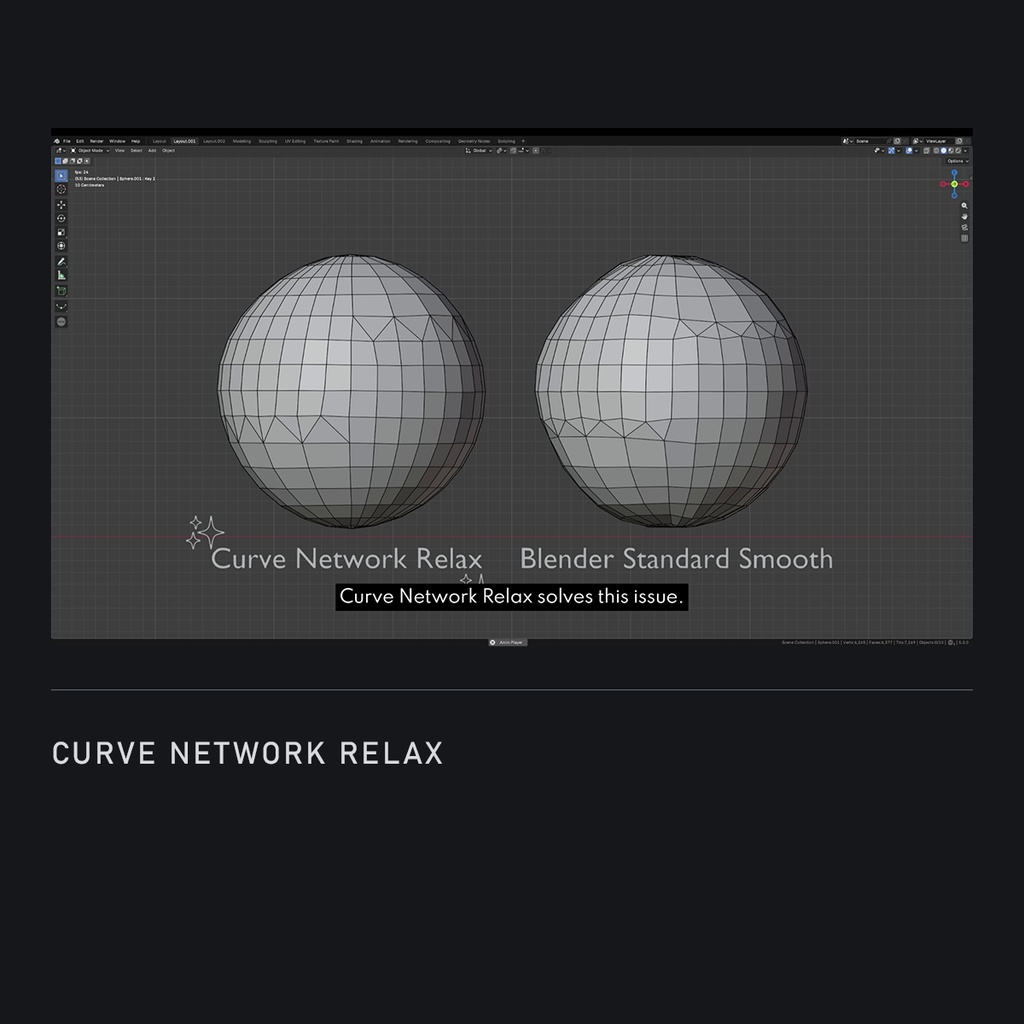This screenshot has width=1024, height=1024.
Task: Open the Object Mode dropdown
Action: click(x=90, y=151)
